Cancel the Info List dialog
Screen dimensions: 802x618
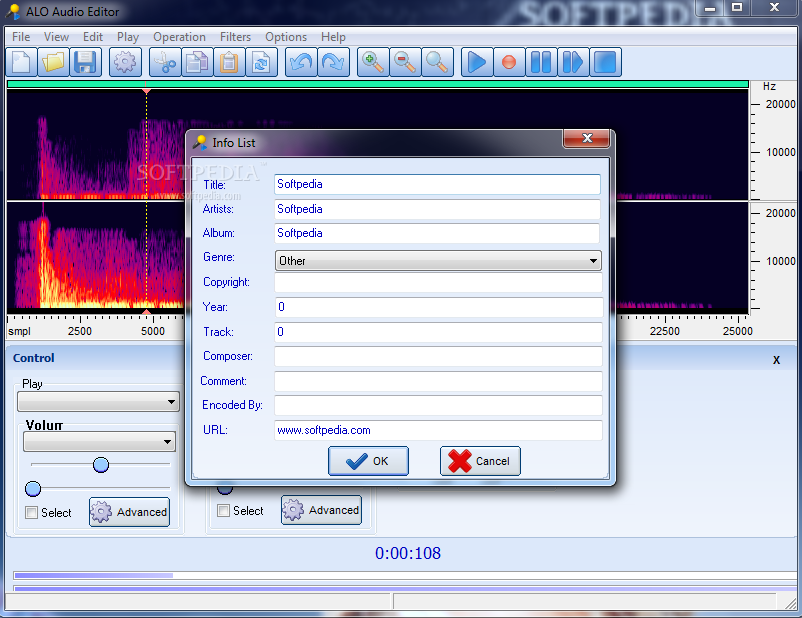480,461
